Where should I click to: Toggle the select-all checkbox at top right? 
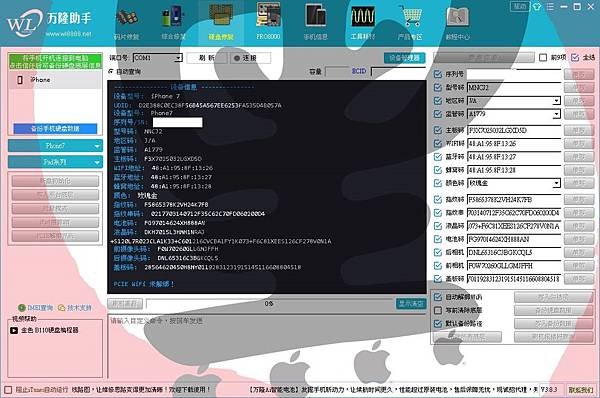click(x=575, y=57)
